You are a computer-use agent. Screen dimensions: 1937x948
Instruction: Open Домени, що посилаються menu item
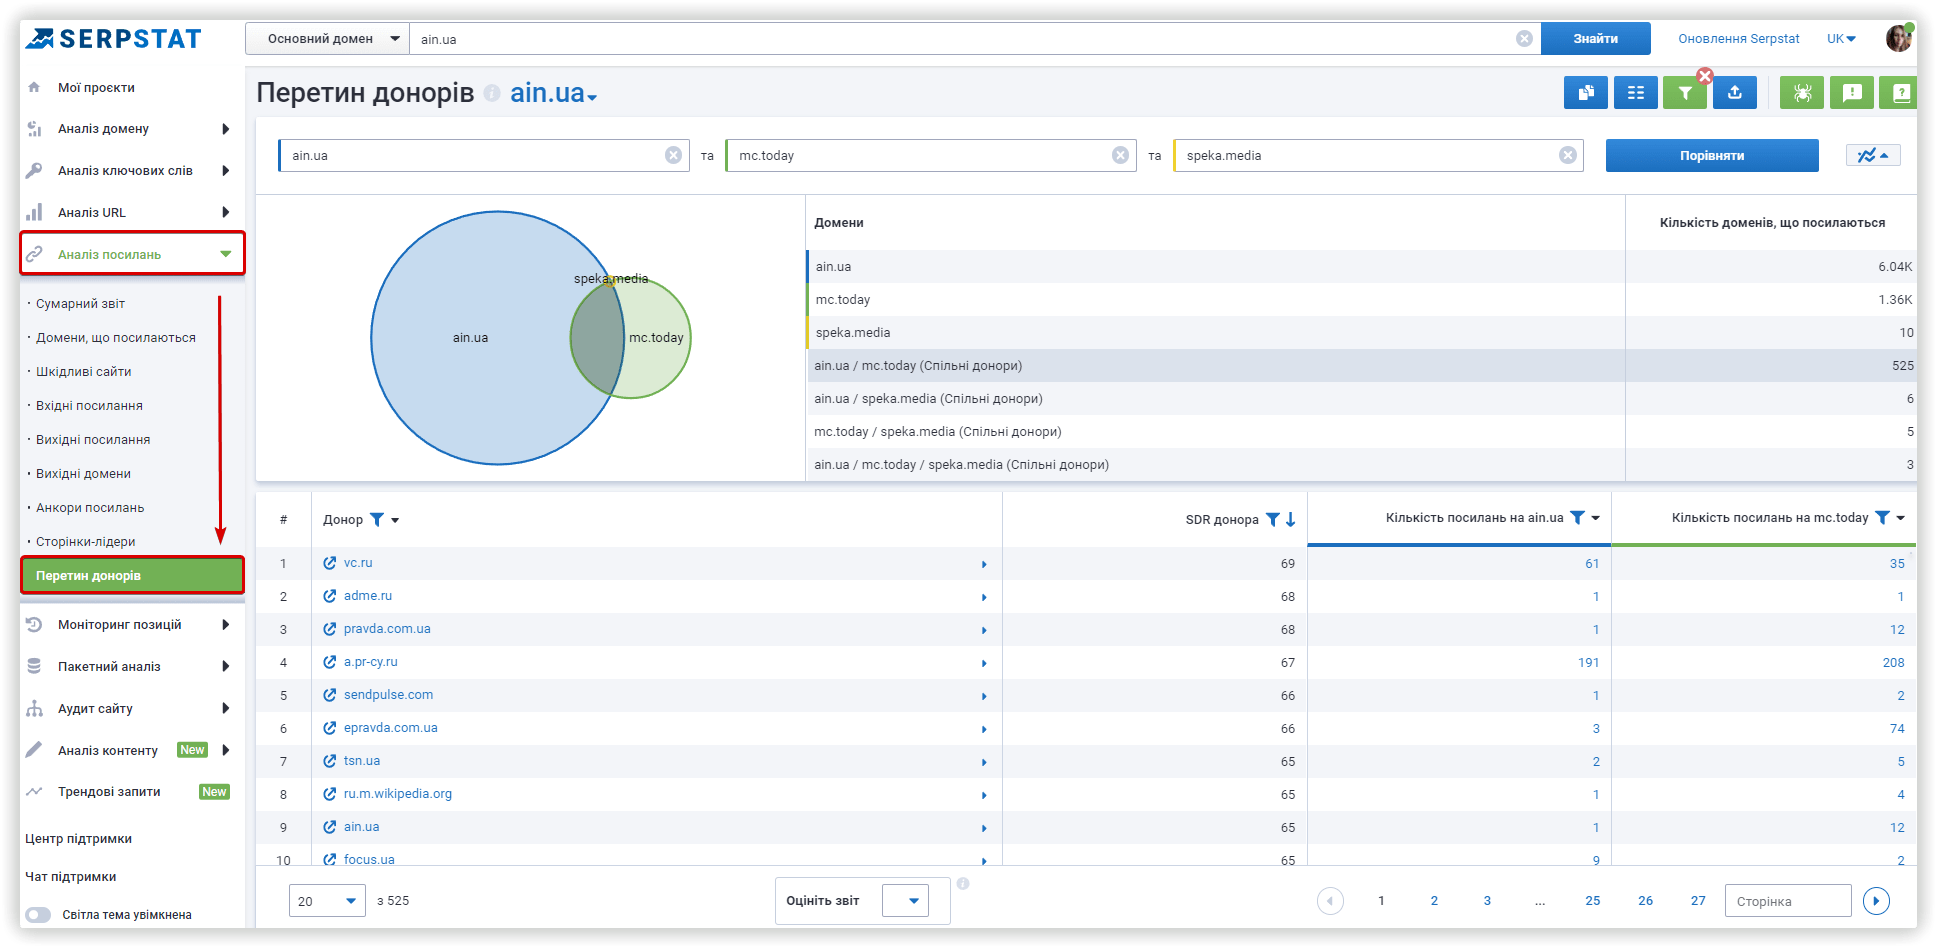click(x=116, y=338)
